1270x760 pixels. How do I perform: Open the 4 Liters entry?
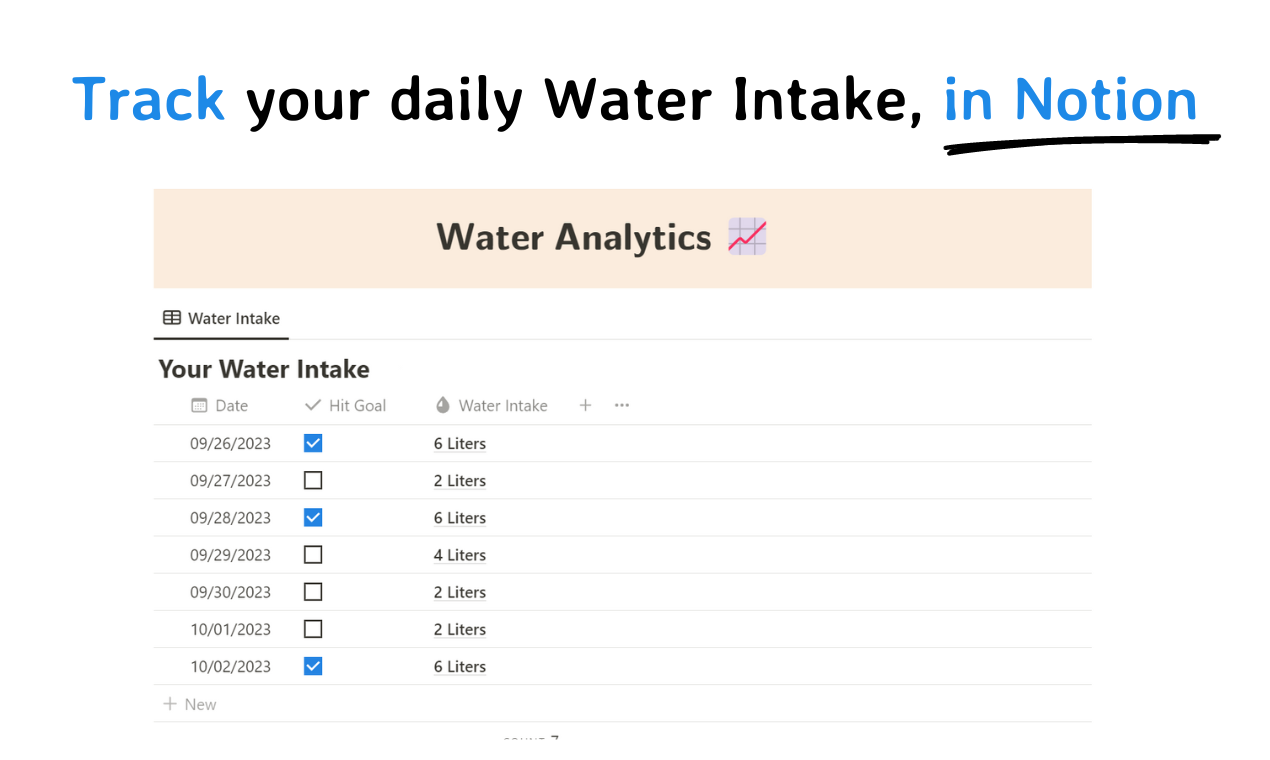pyautogui.click(x=460, y=555)
